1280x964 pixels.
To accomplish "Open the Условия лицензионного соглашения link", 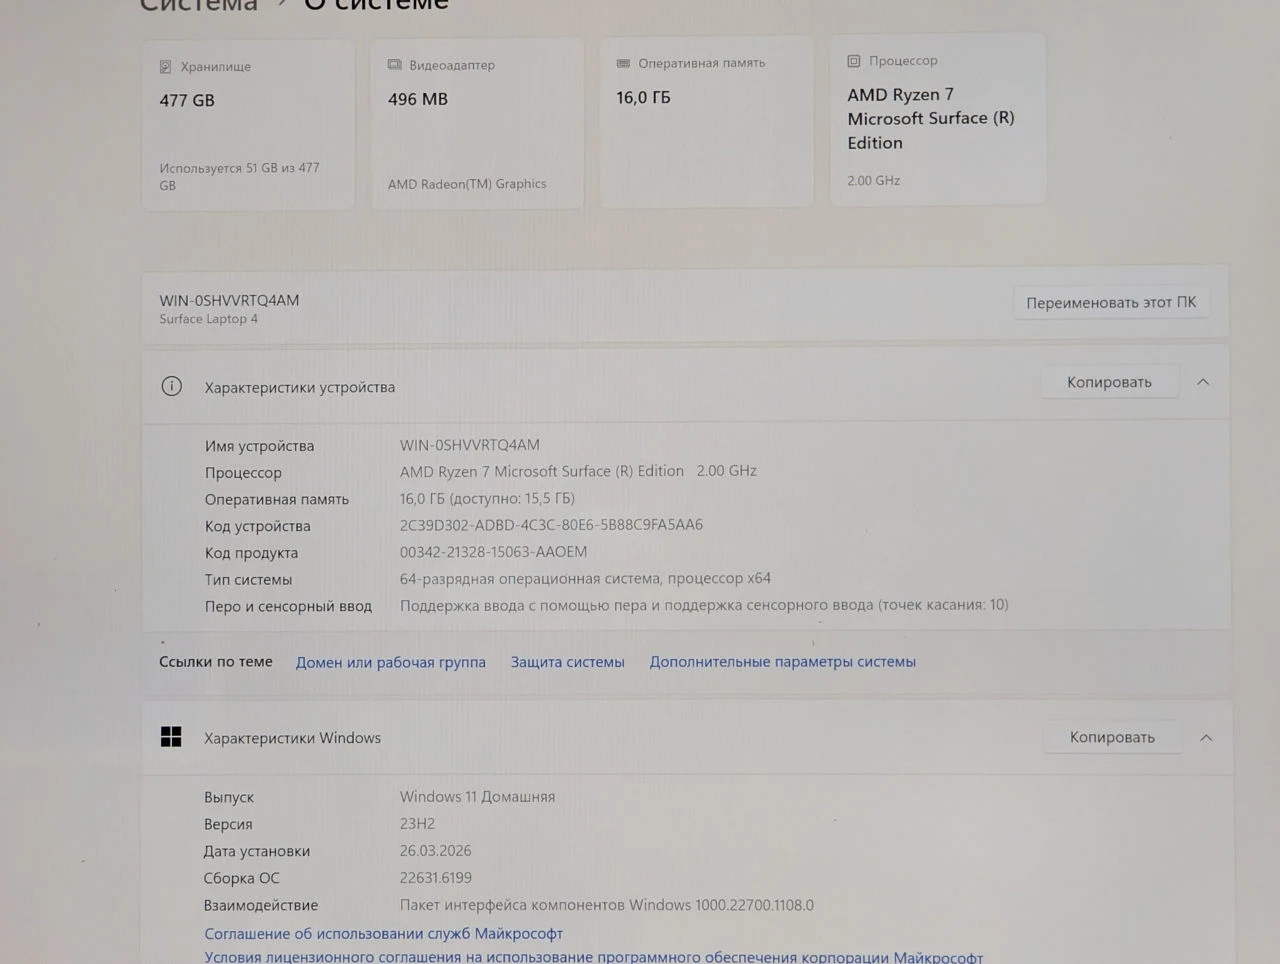I will [x=594, y=957].
